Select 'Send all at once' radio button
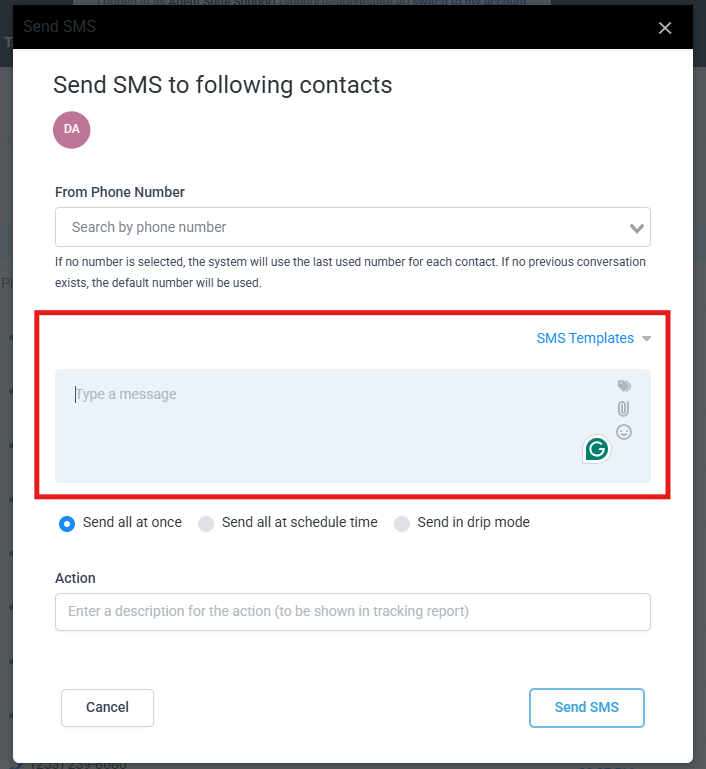This screenshot has height=769, width=706. [x=67, y=523]
